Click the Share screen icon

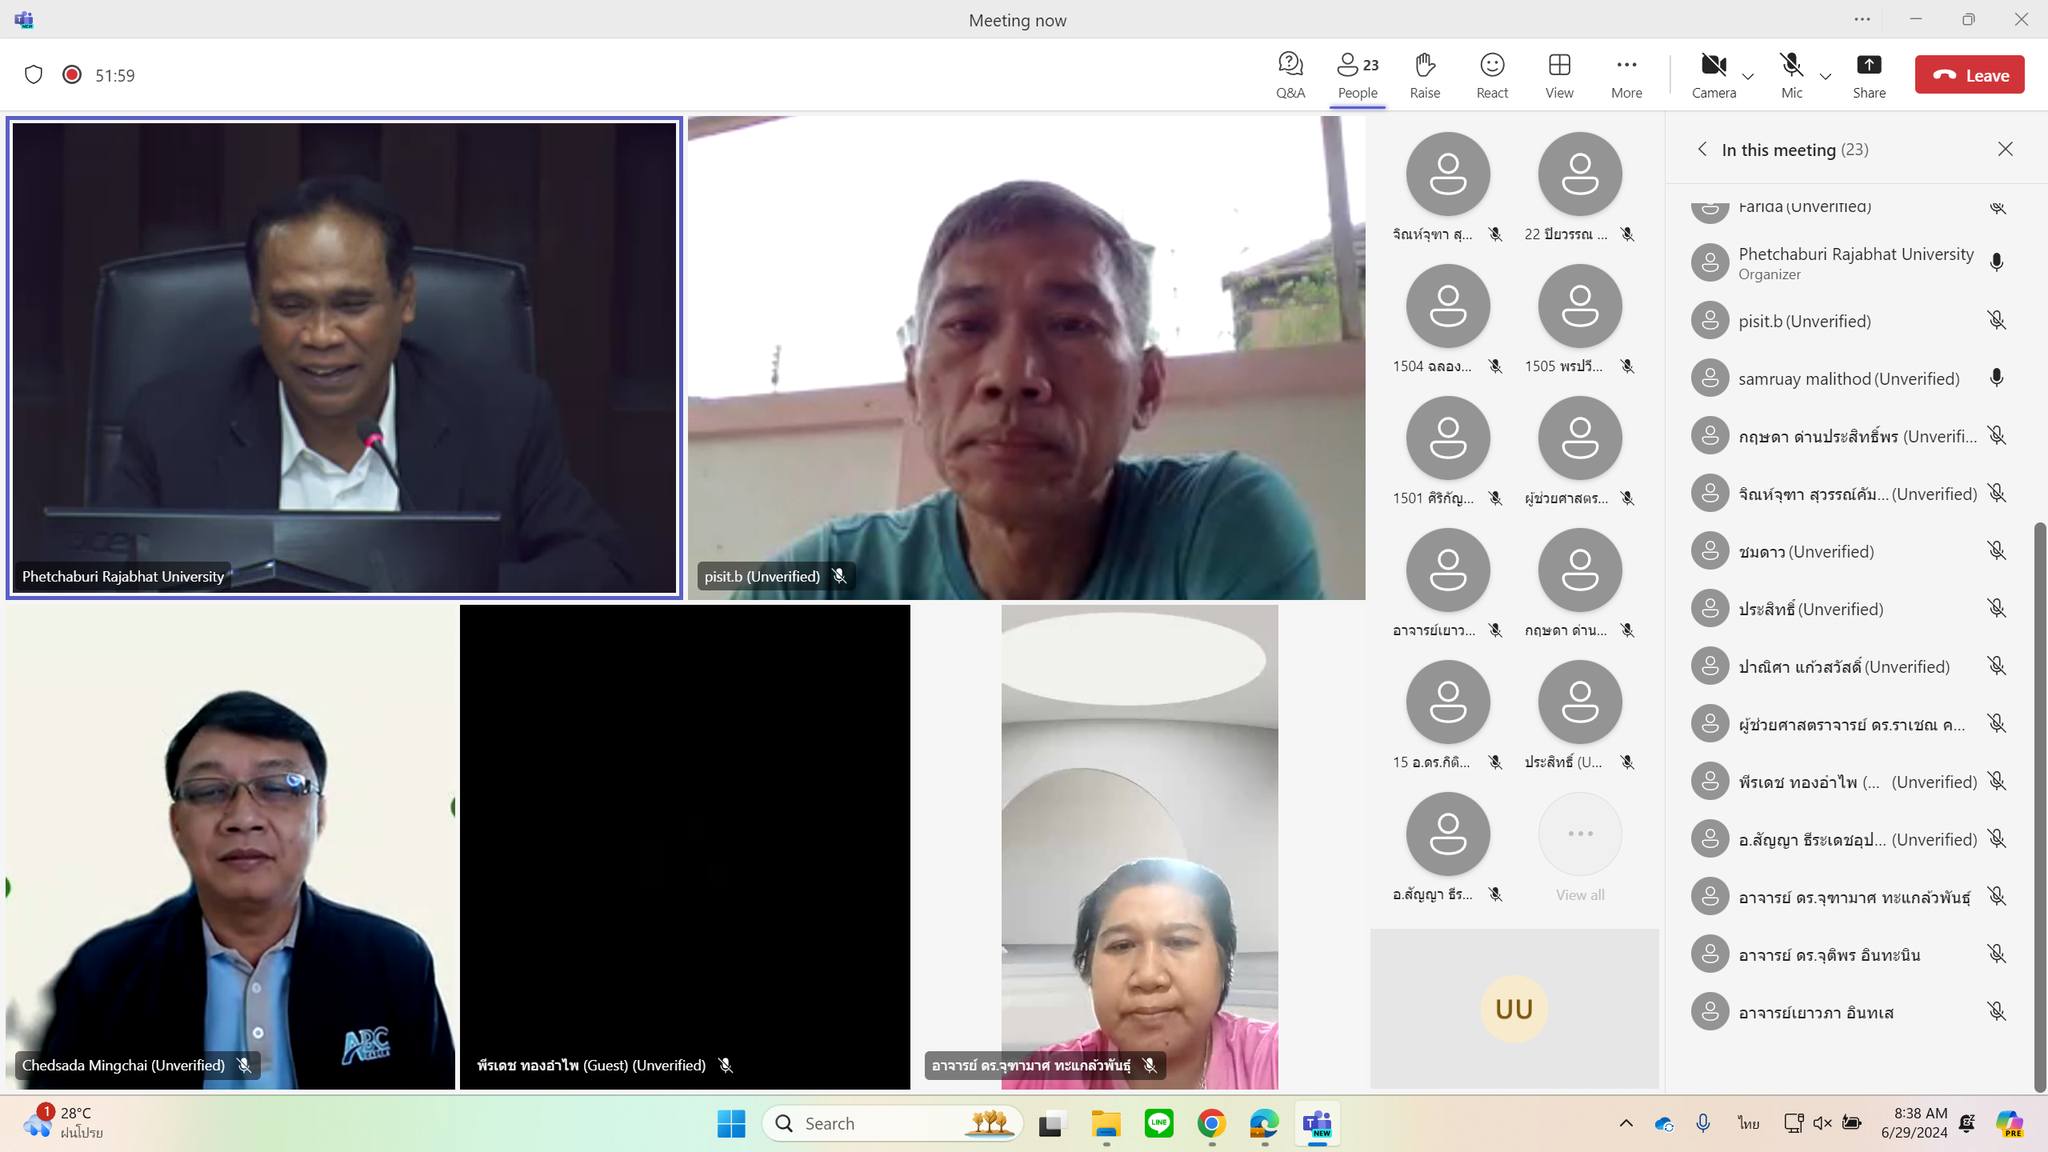pos(1868,75)
